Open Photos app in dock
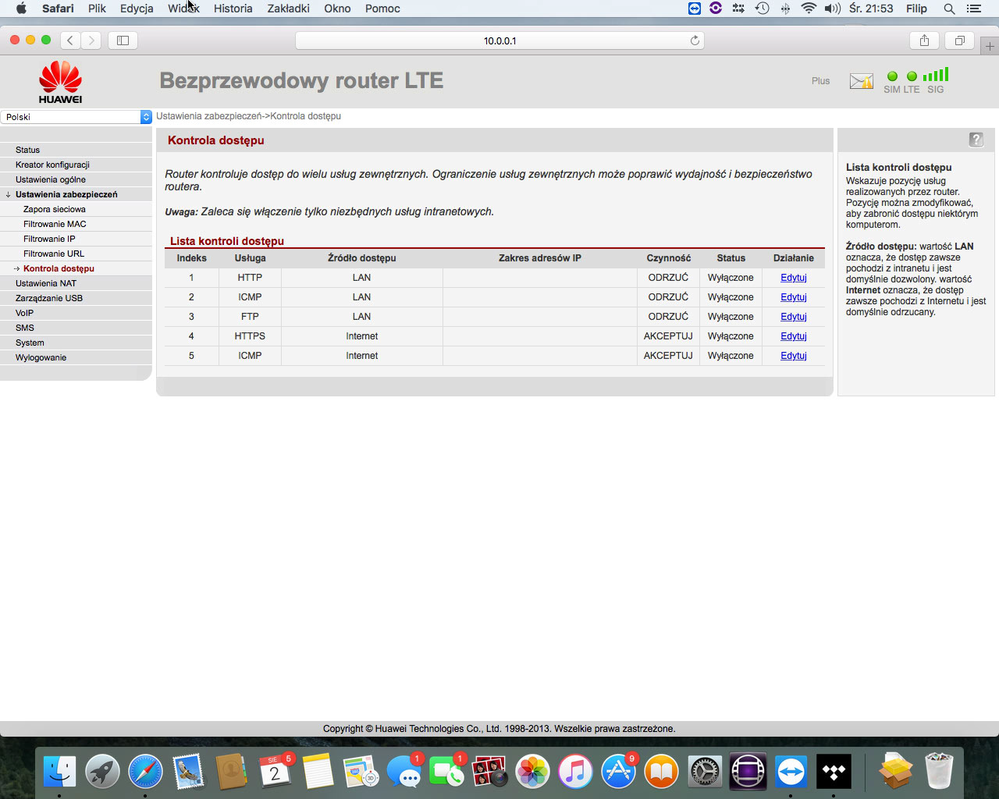This screenshot has width=999, height=799. click(533, 772)
